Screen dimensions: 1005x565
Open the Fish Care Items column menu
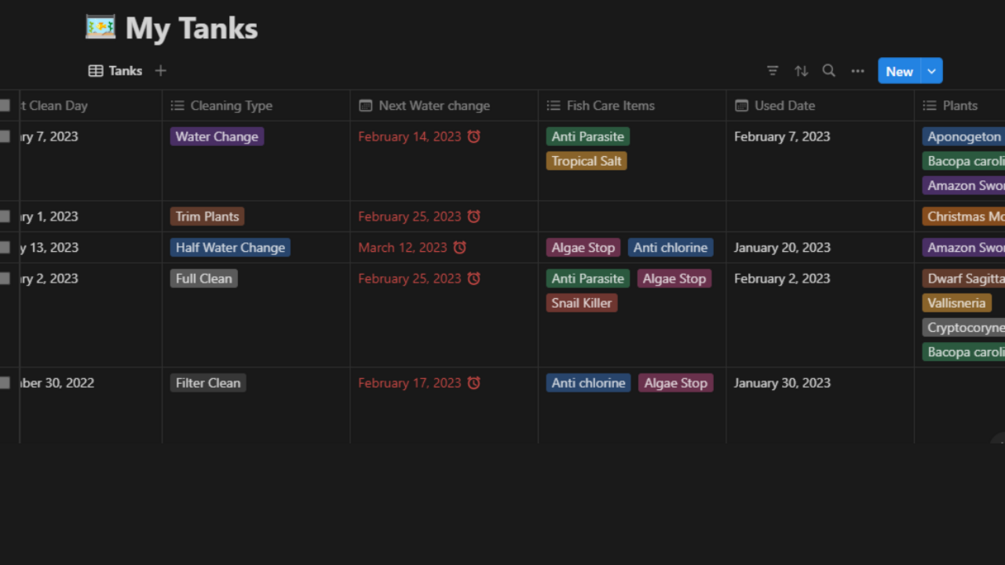[x=610, y=106]
